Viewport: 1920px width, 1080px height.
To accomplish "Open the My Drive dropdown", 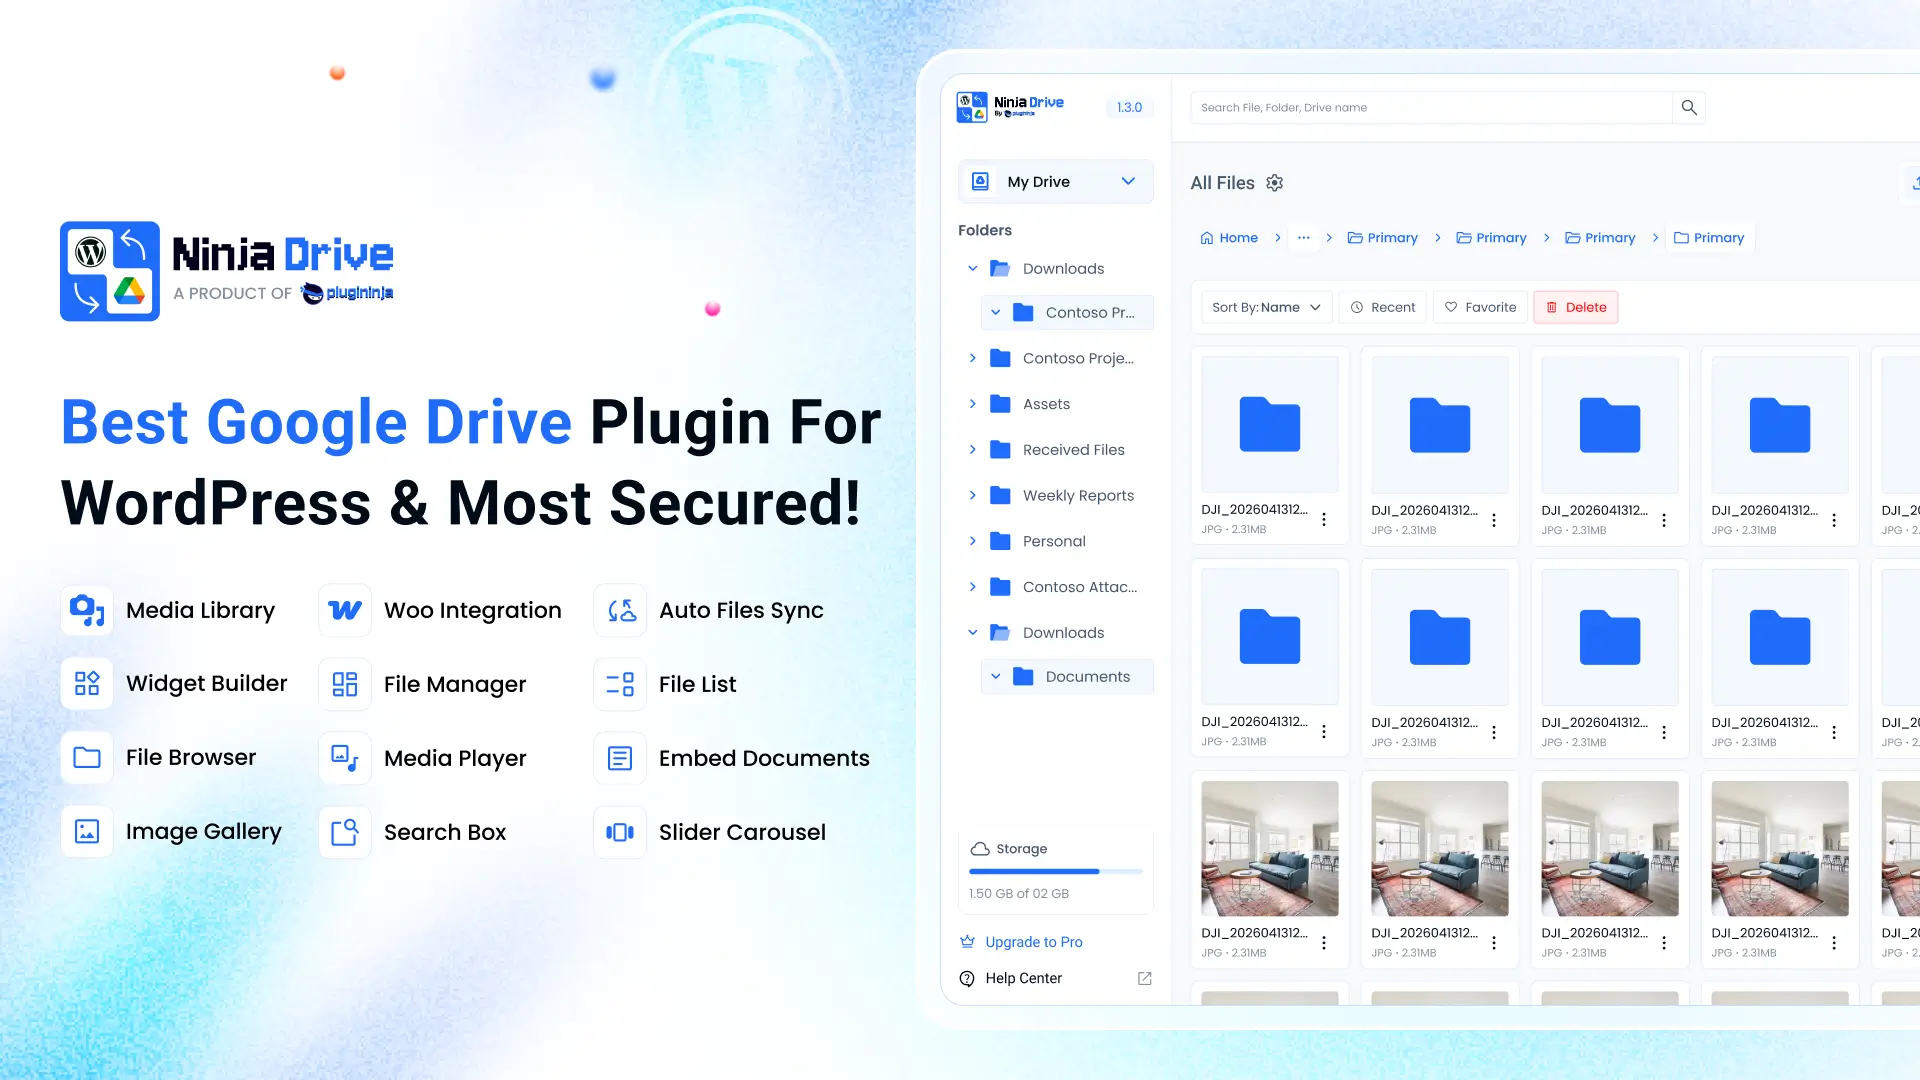I will coord(1056,181).
